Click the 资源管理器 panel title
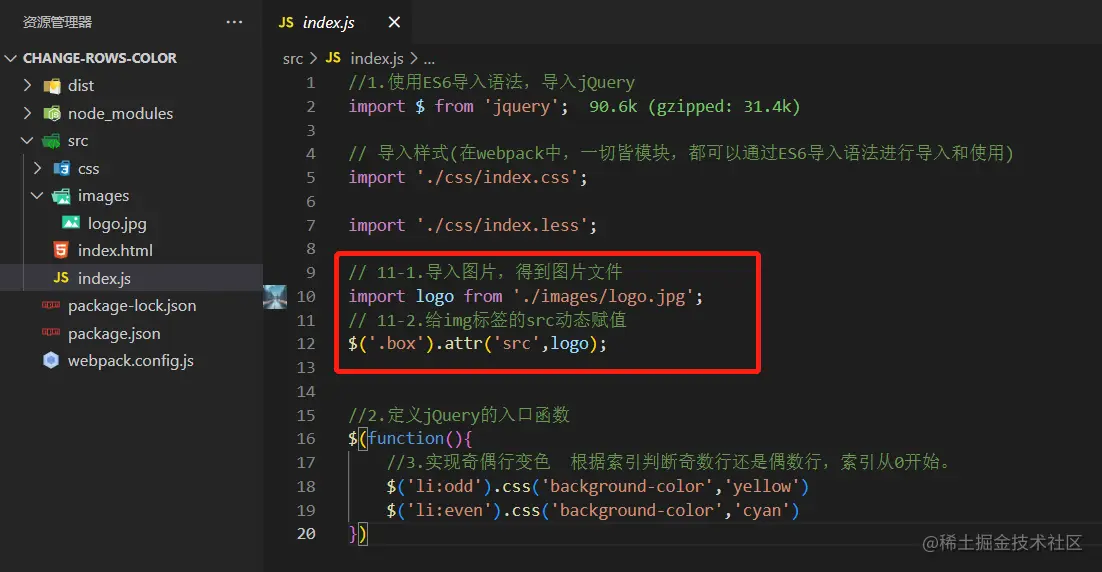The image size is (1102, 572). click(x=58, y=22)
